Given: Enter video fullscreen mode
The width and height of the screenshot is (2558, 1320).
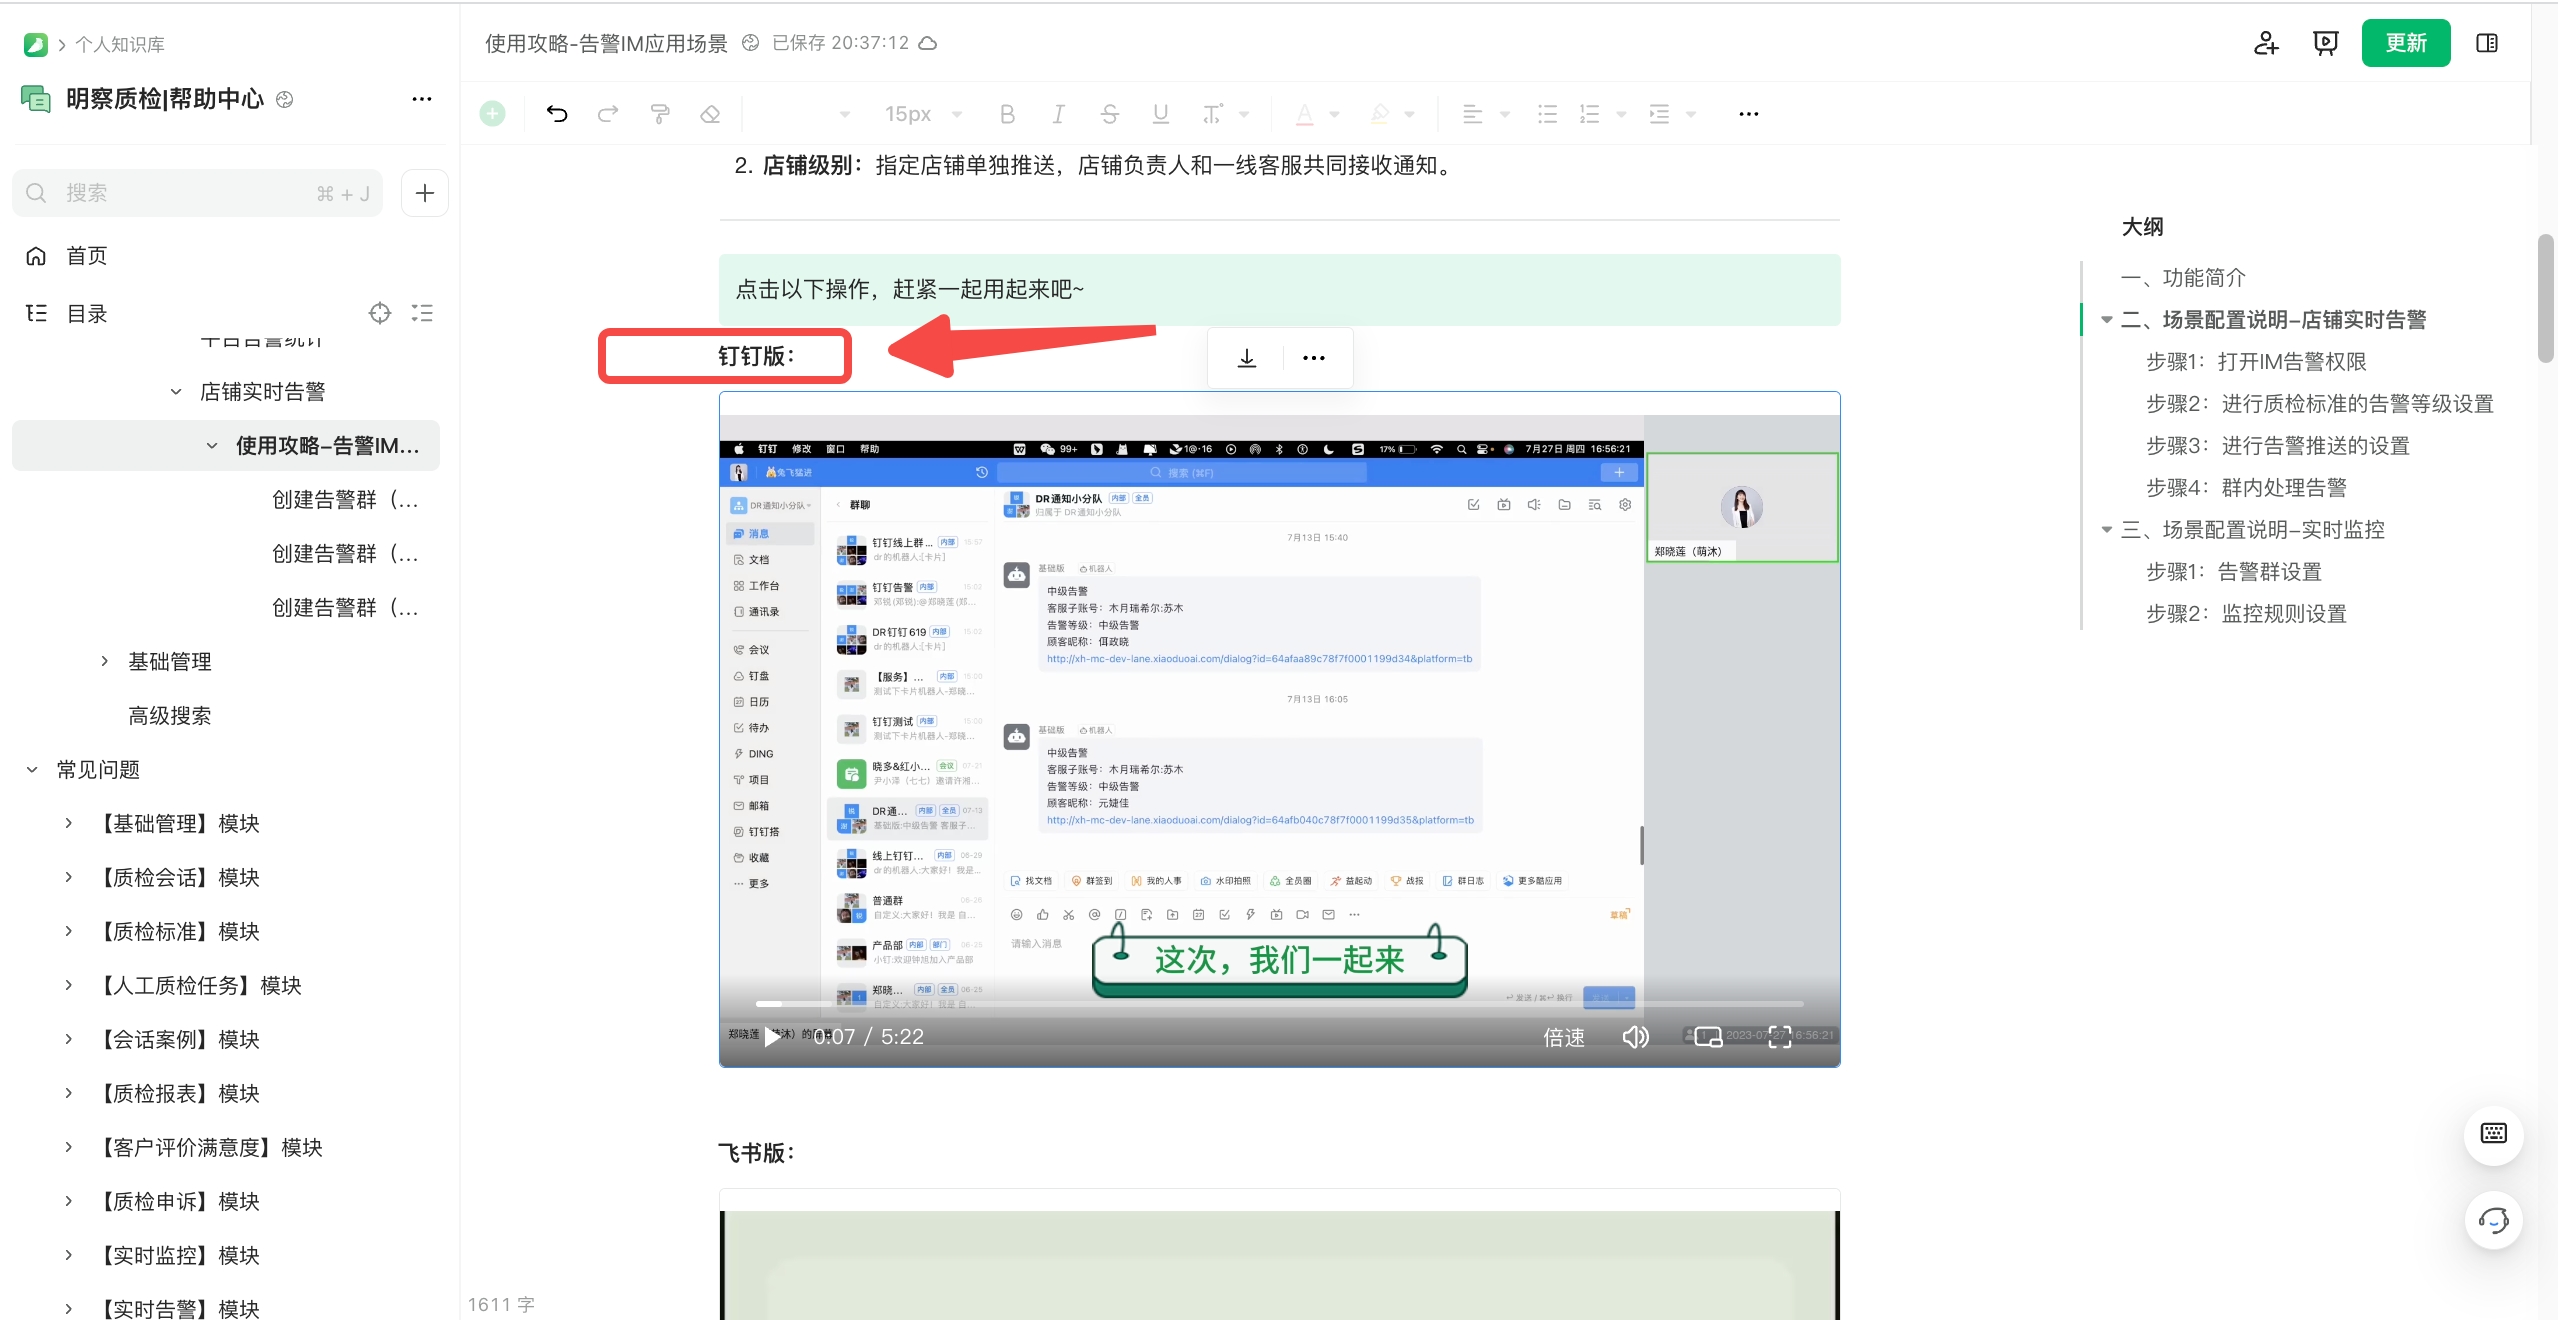Looking at the screenshot, I should (x=1780, y=1037).
